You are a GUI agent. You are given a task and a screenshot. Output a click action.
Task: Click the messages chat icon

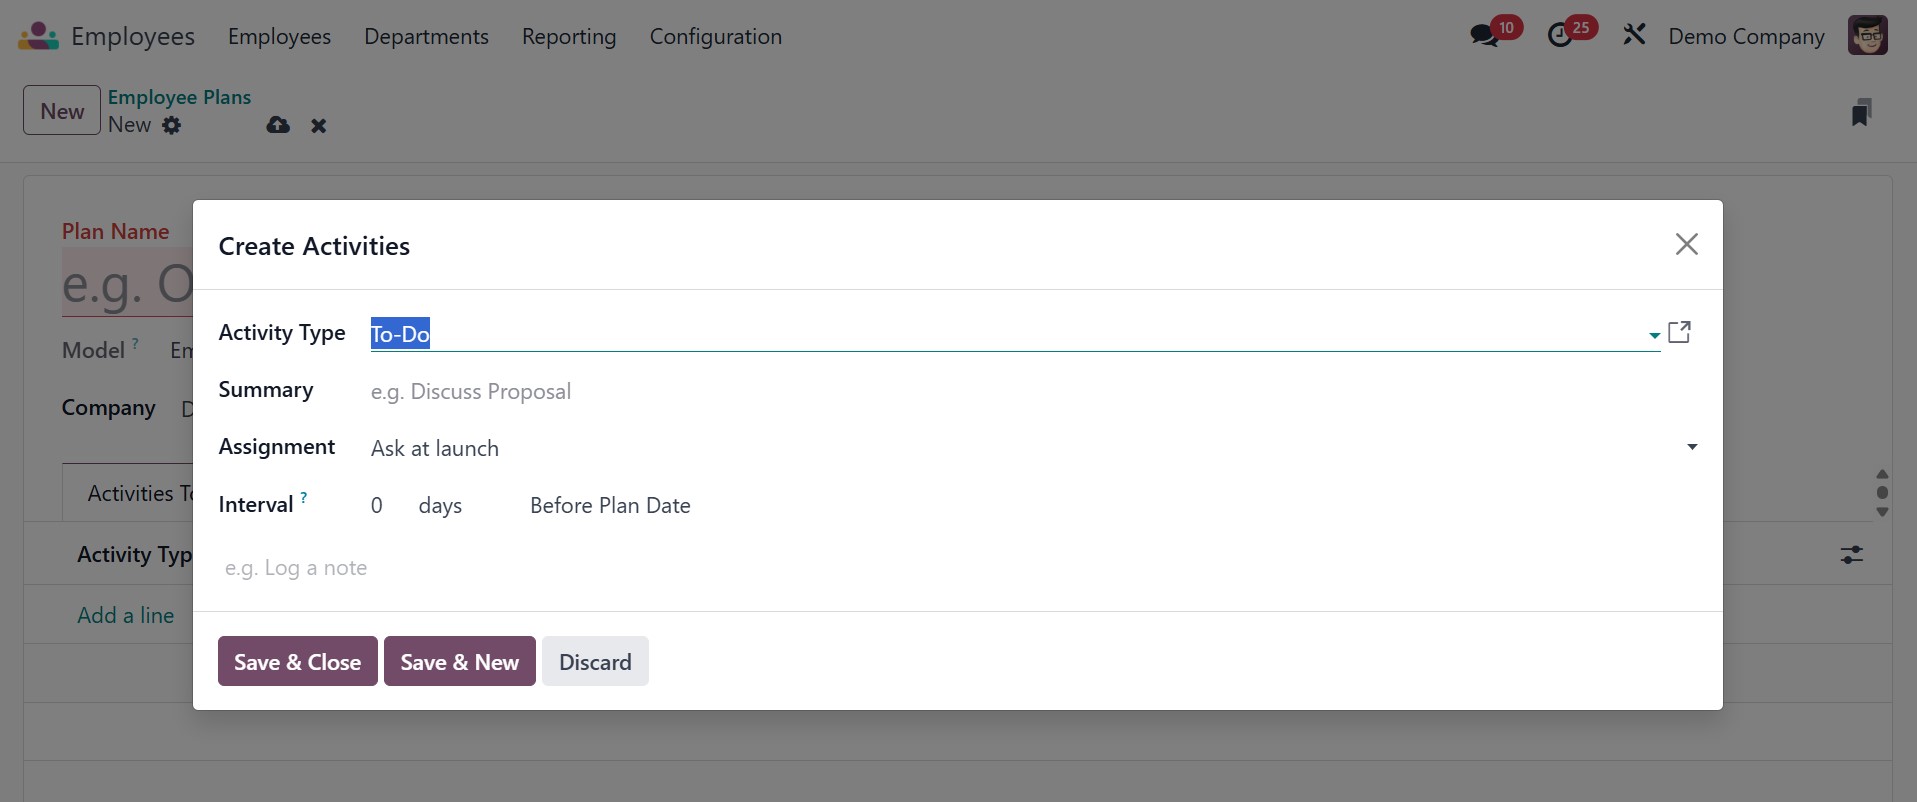[x=1483, y=36]
